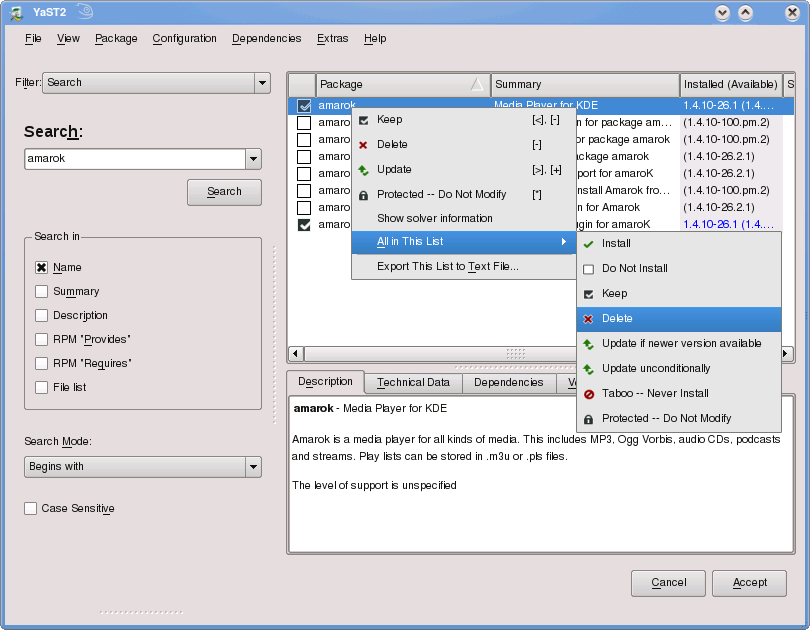The image size is (810, 630).
Task: Toggle status box of package with 'n for Amarok' summary
Action: point(304,208)
